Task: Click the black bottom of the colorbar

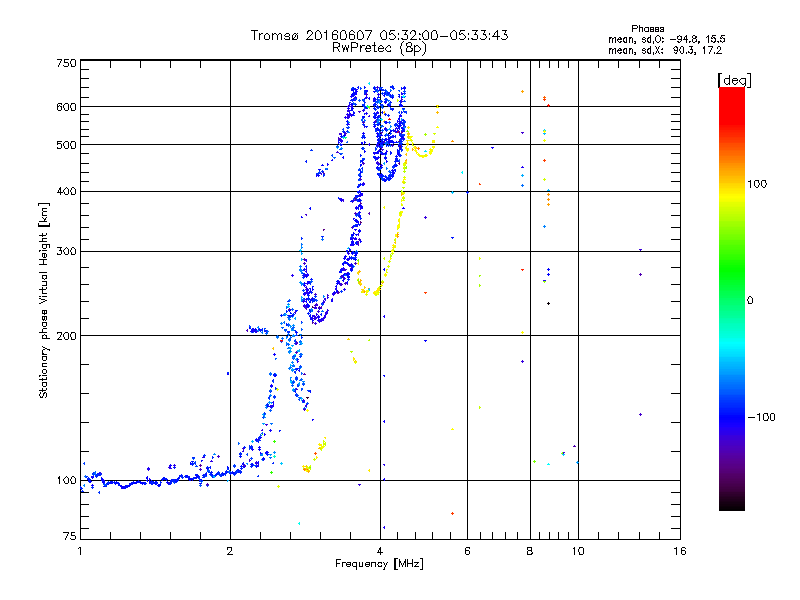Action: pos(732,503)
